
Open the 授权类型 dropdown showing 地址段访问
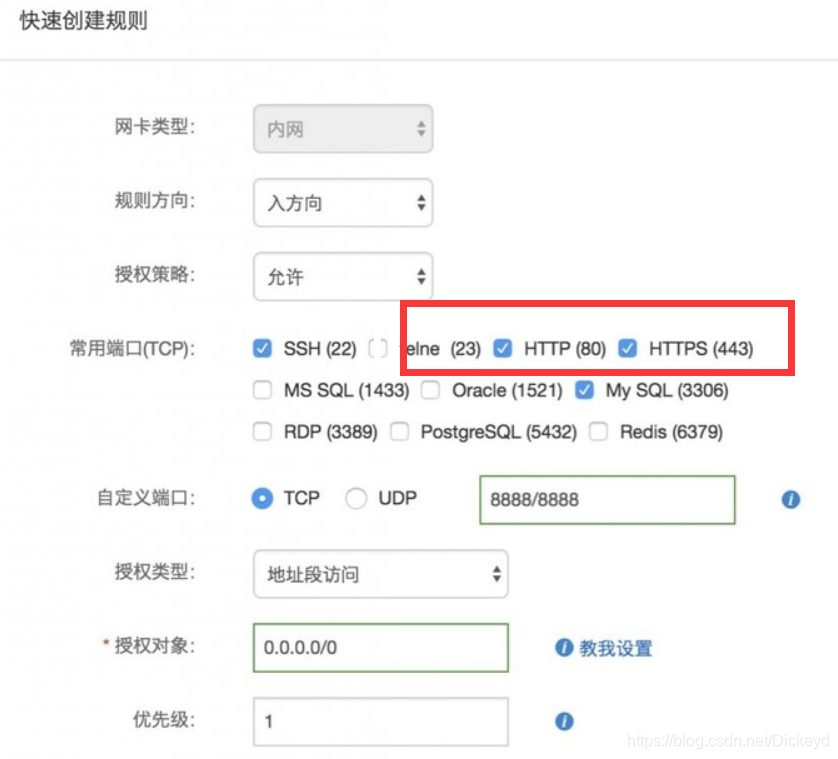pos(381,574)
